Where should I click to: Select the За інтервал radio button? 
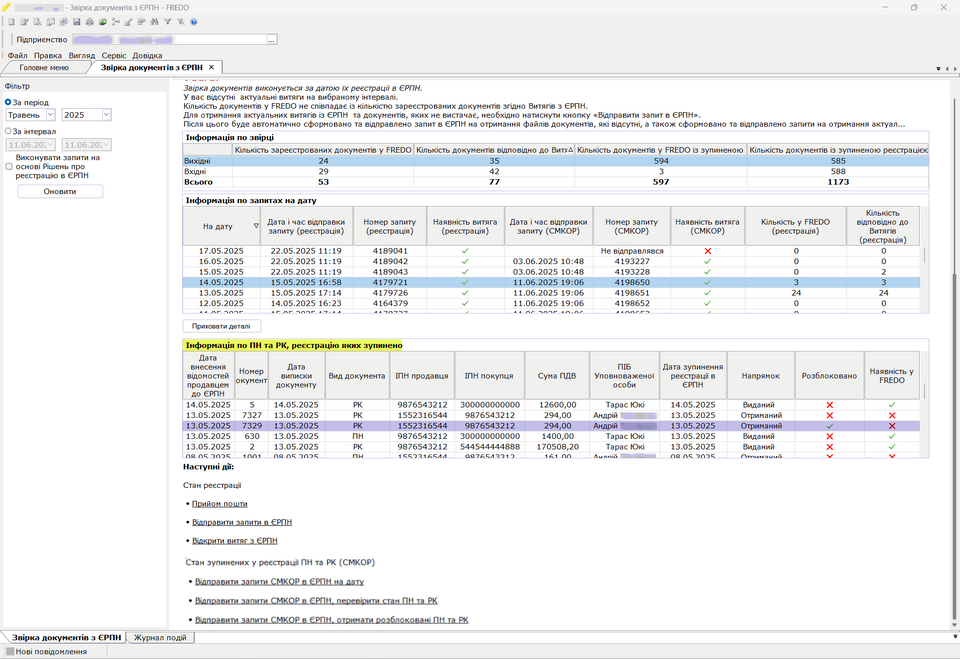(8, 131)
